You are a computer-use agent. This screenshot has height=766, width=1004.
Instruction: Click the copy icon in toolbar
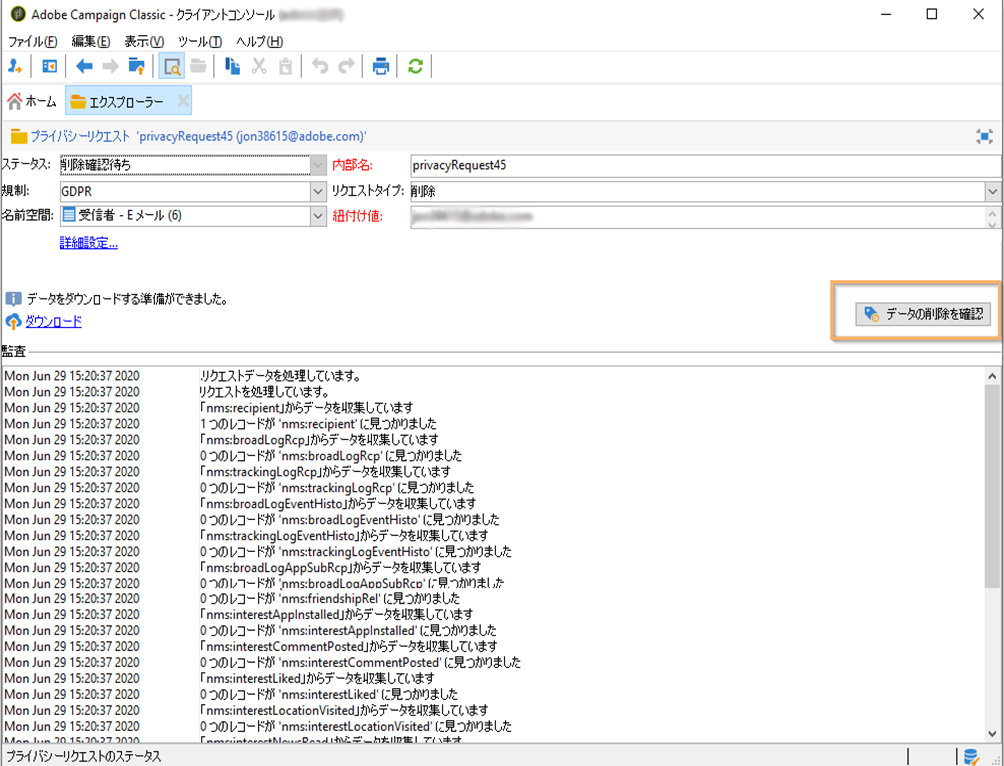tap(232, 65)
